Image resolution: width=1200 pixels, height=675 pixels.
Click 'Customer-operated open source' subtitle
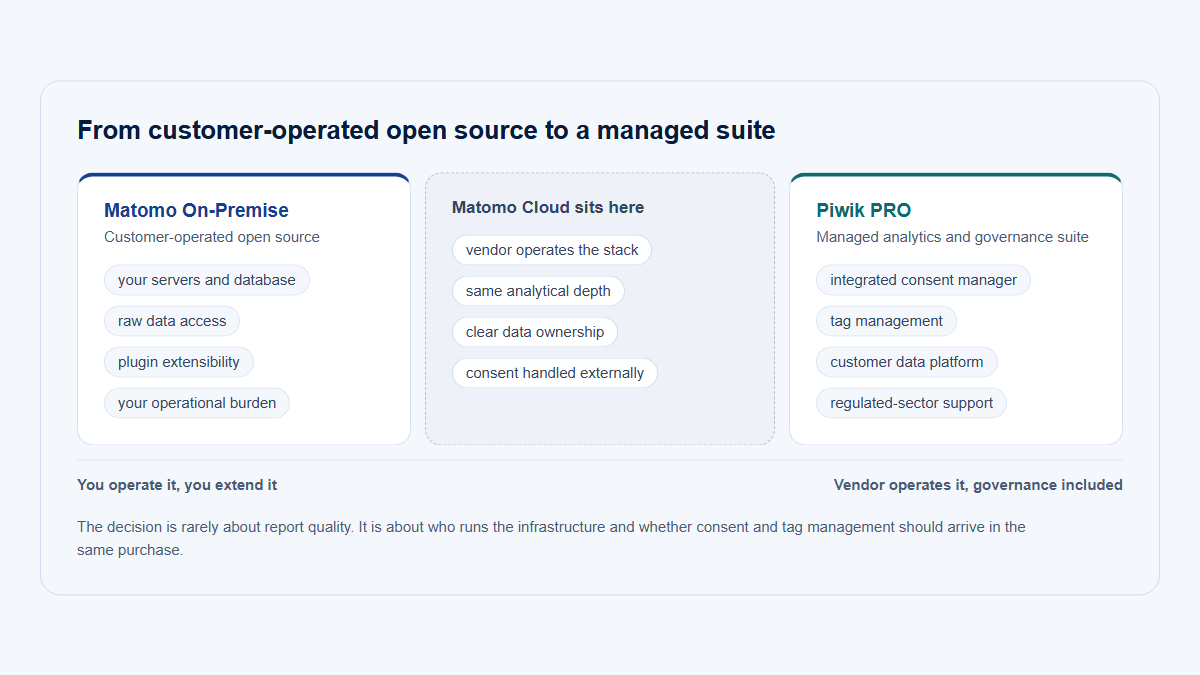point(212,237)
